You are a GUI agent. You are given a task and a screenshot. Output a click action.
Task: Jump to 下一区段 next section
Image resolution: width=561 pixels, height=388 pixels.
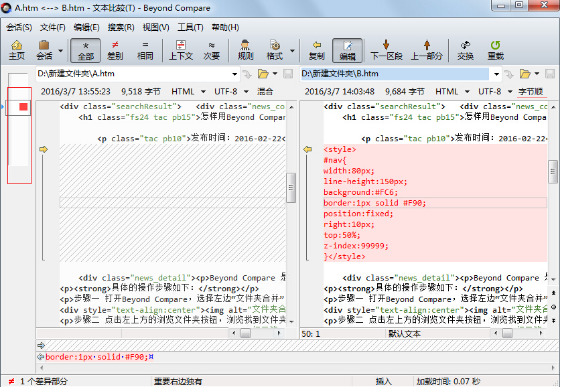point(386,50)
